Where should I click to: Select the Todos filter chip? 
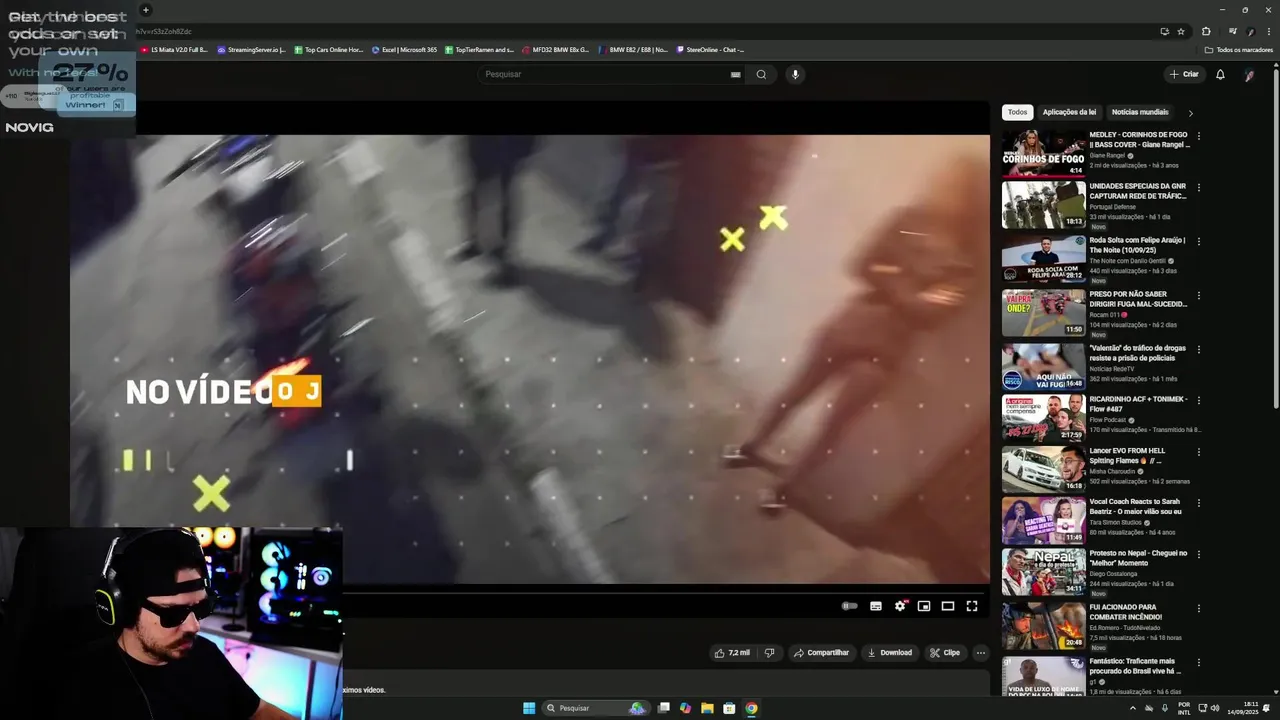(1017, 112)
